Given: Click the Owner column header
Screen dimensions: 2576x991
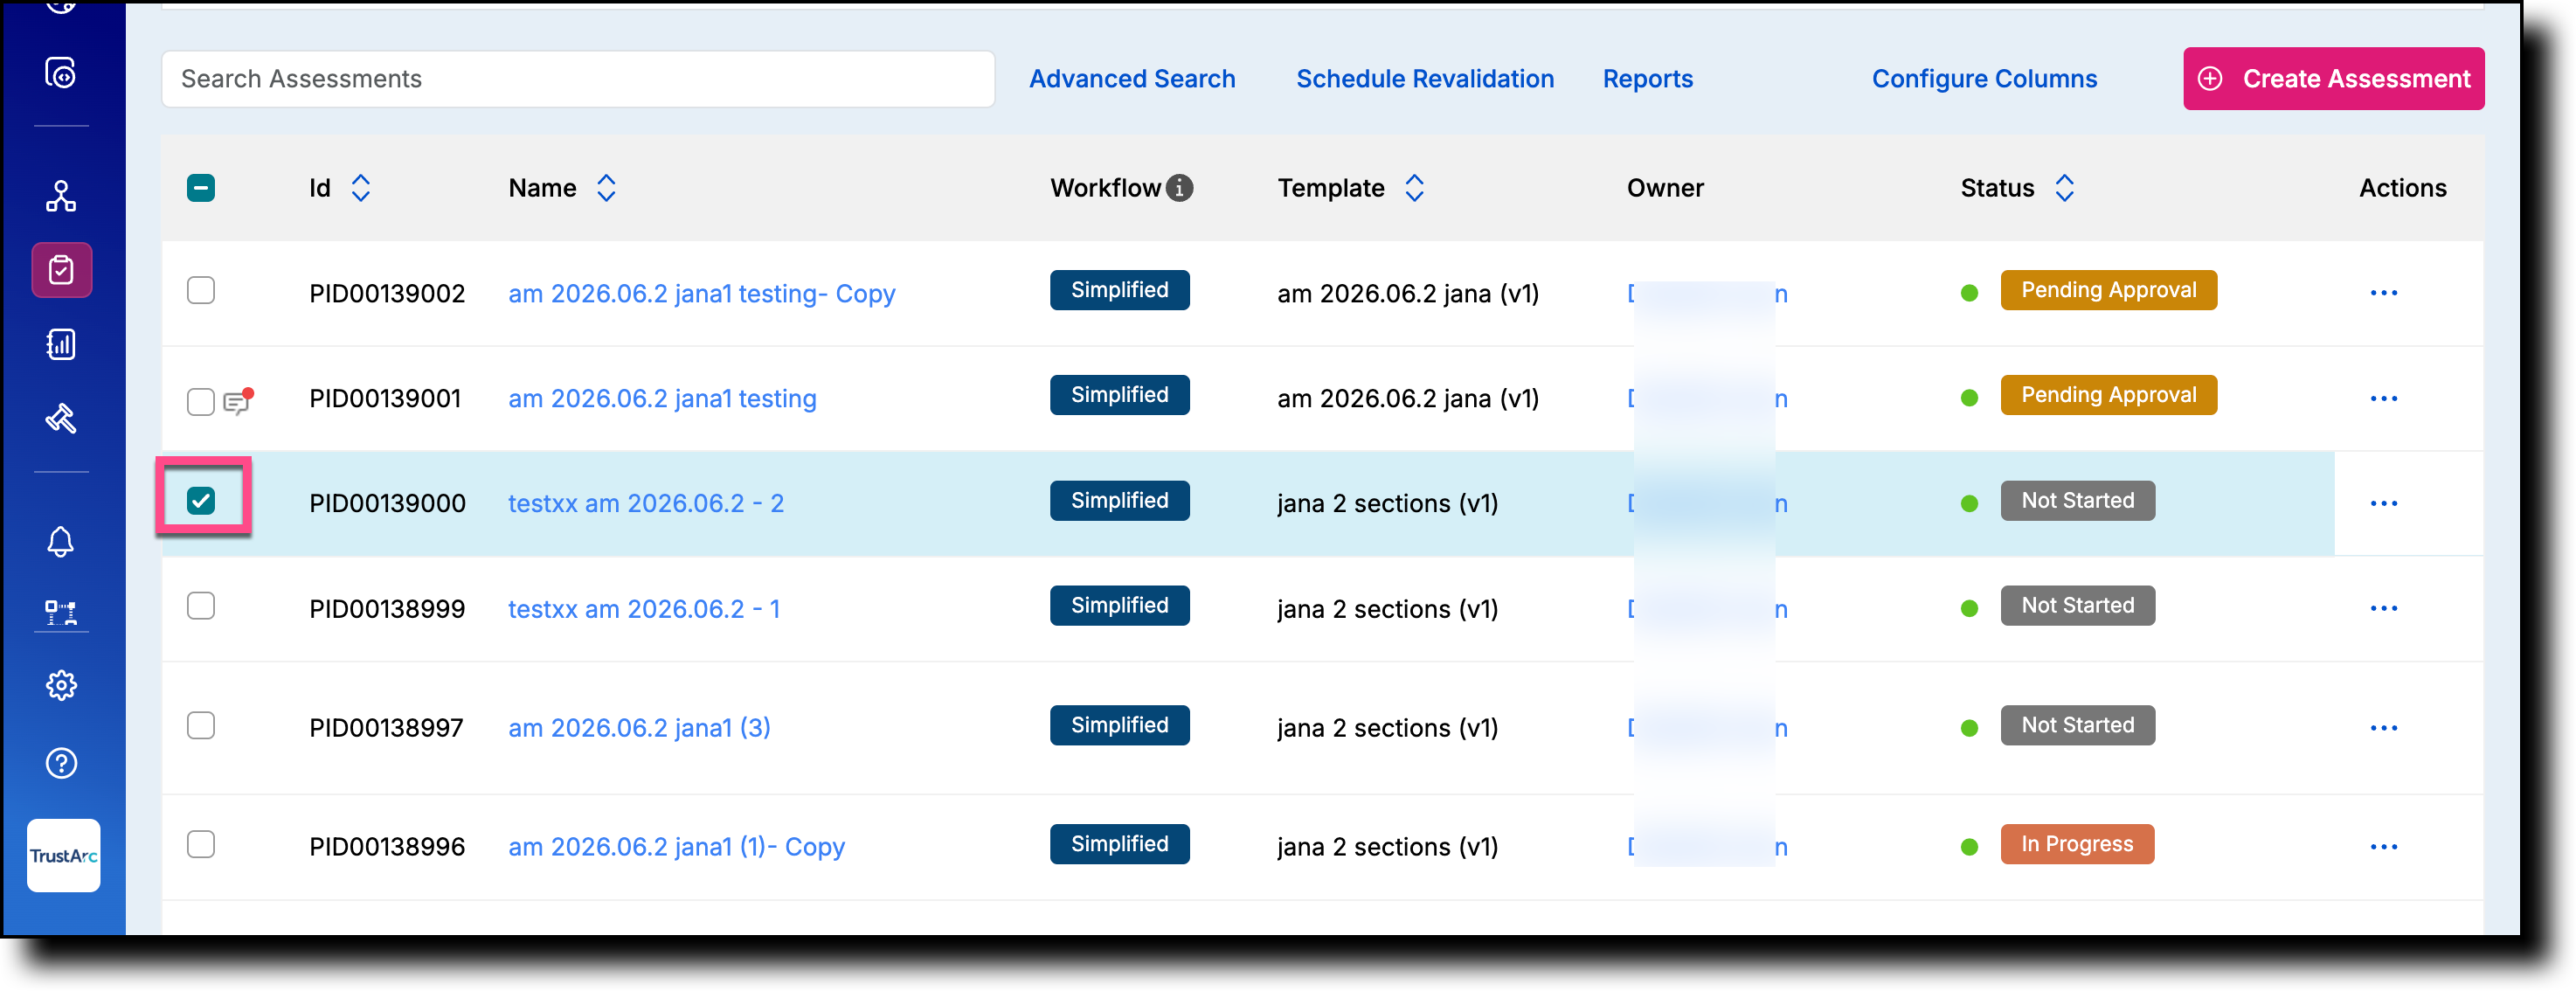Looking at the screenshot, I should click(1665, 188).
